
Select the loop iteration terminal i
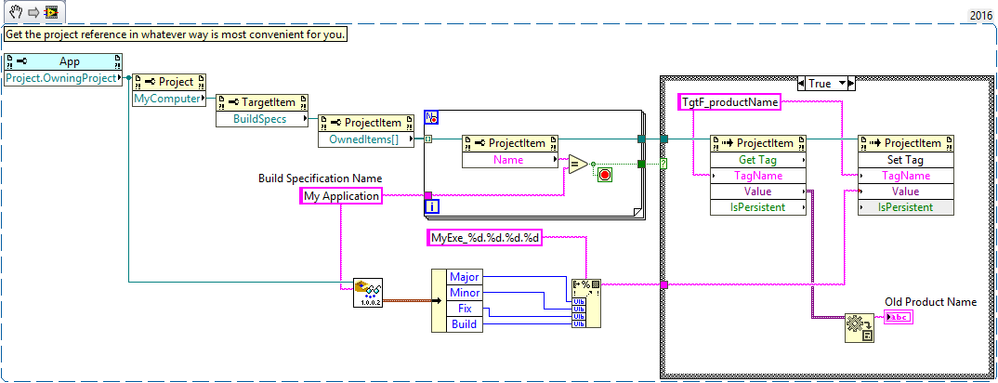[x=432, y=207]
